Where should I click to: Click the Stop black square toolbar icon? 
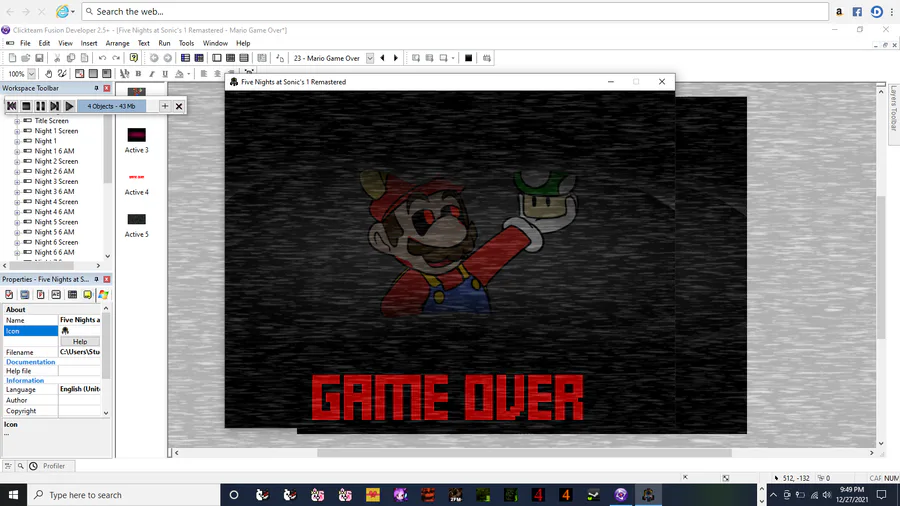point(468,58)
